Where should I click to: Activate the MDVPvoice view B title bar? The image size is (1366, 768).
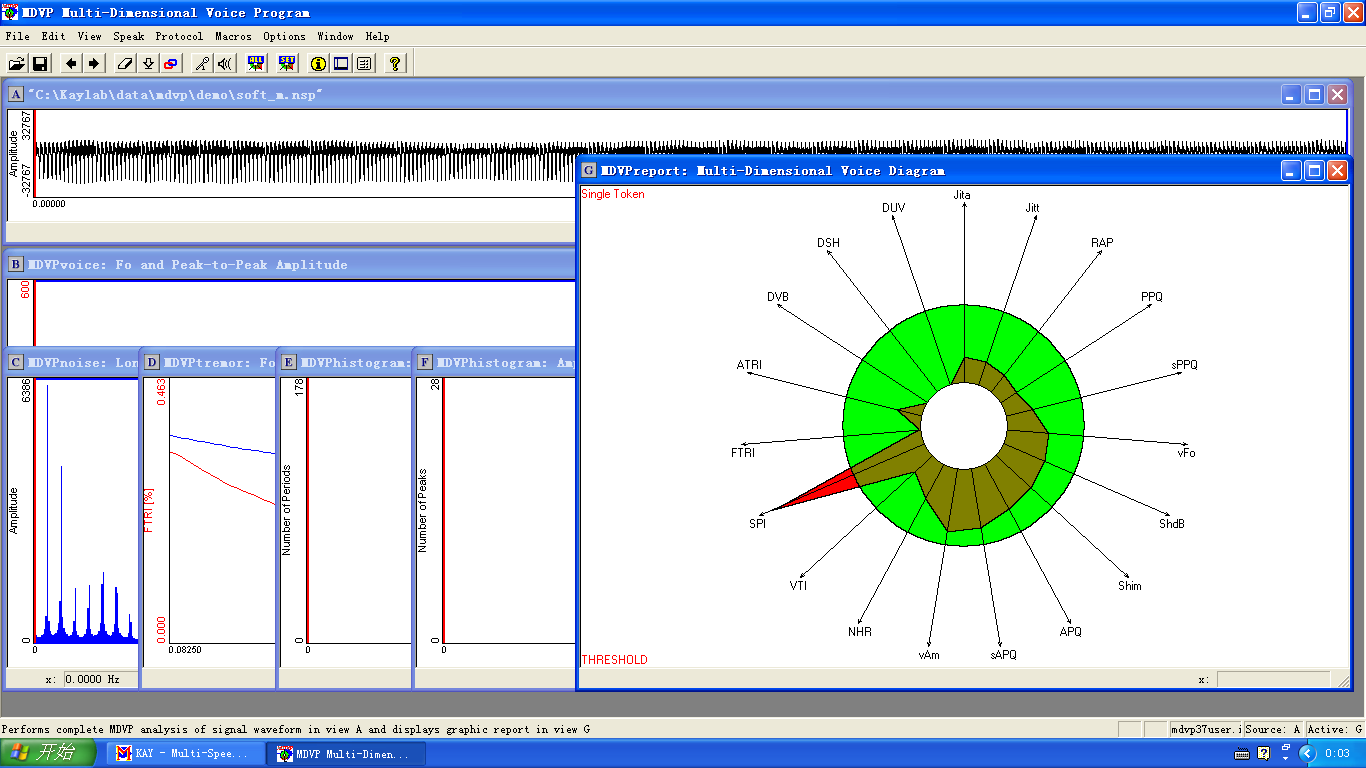290,264
